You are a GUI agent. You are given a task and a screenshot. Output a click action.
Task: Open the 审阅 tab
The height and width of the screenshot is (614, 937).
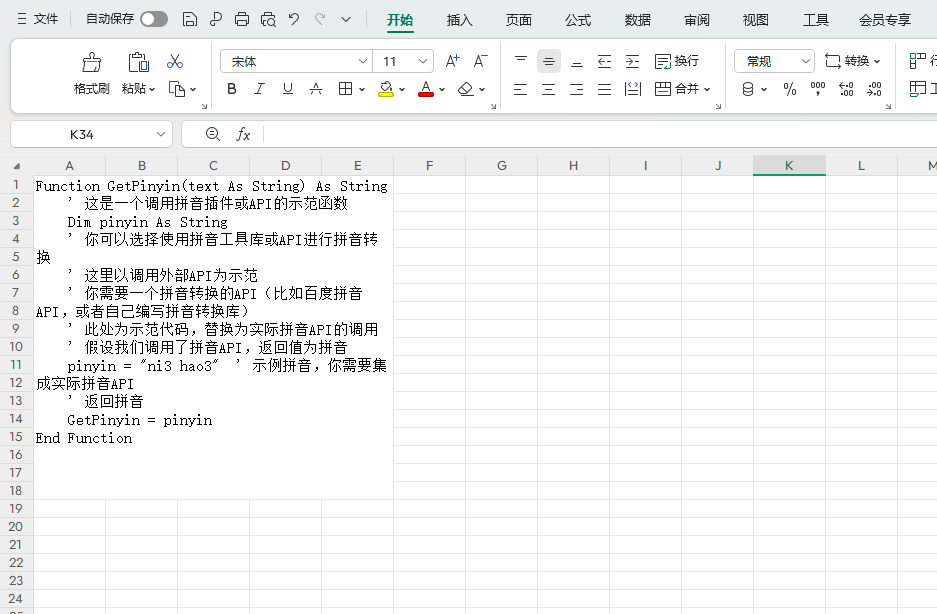pyautogui.click(x=697, y=20)
